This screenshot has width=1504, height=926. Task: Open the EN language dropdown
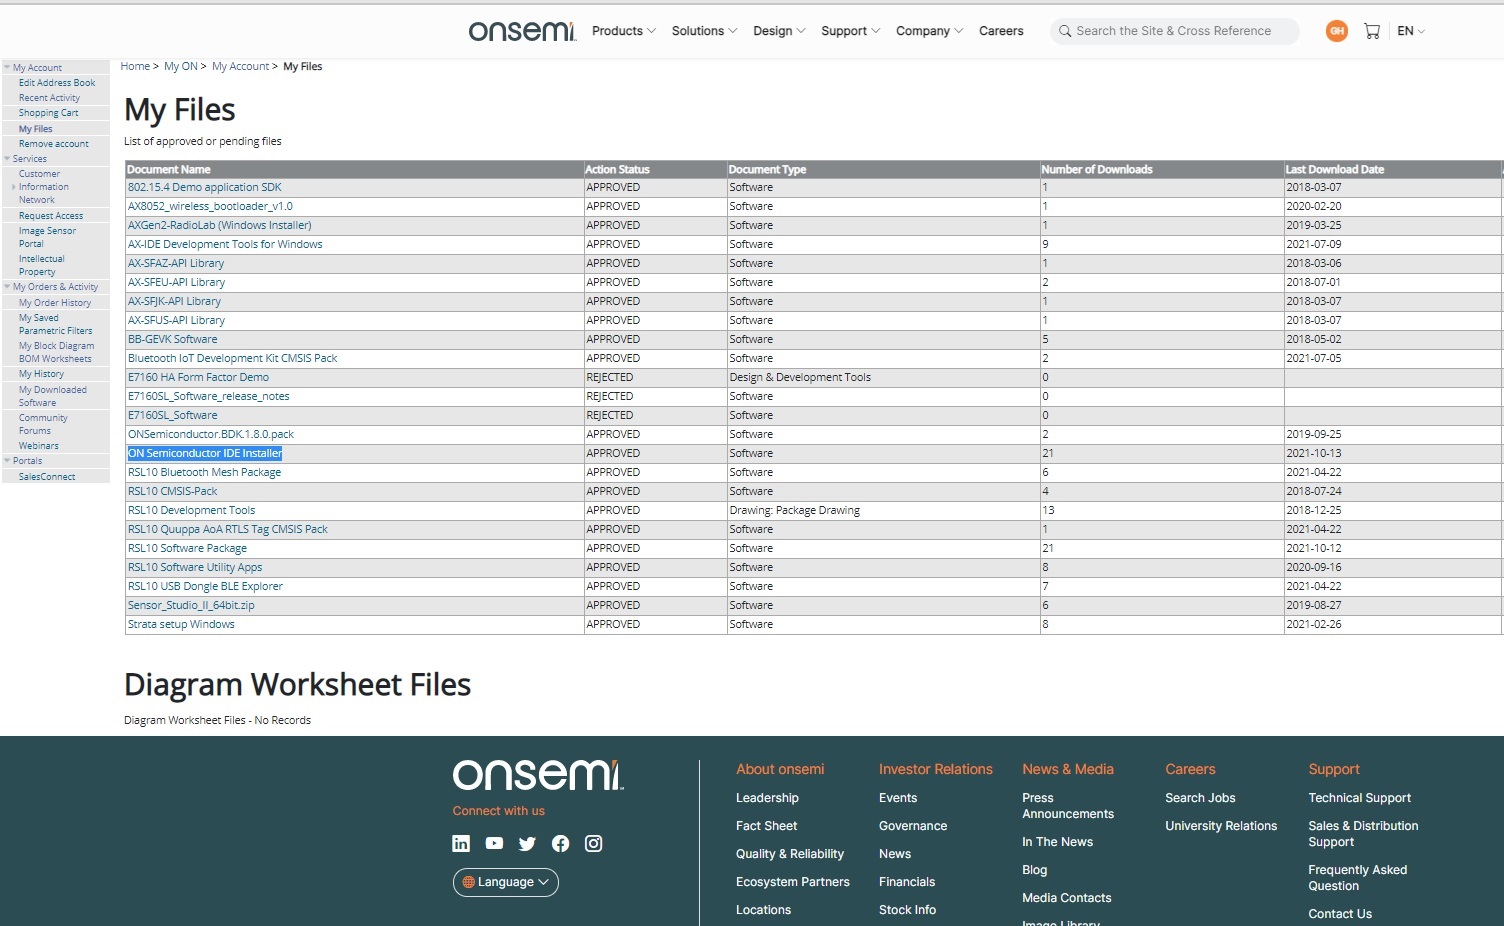click(x=1410, y=31)
